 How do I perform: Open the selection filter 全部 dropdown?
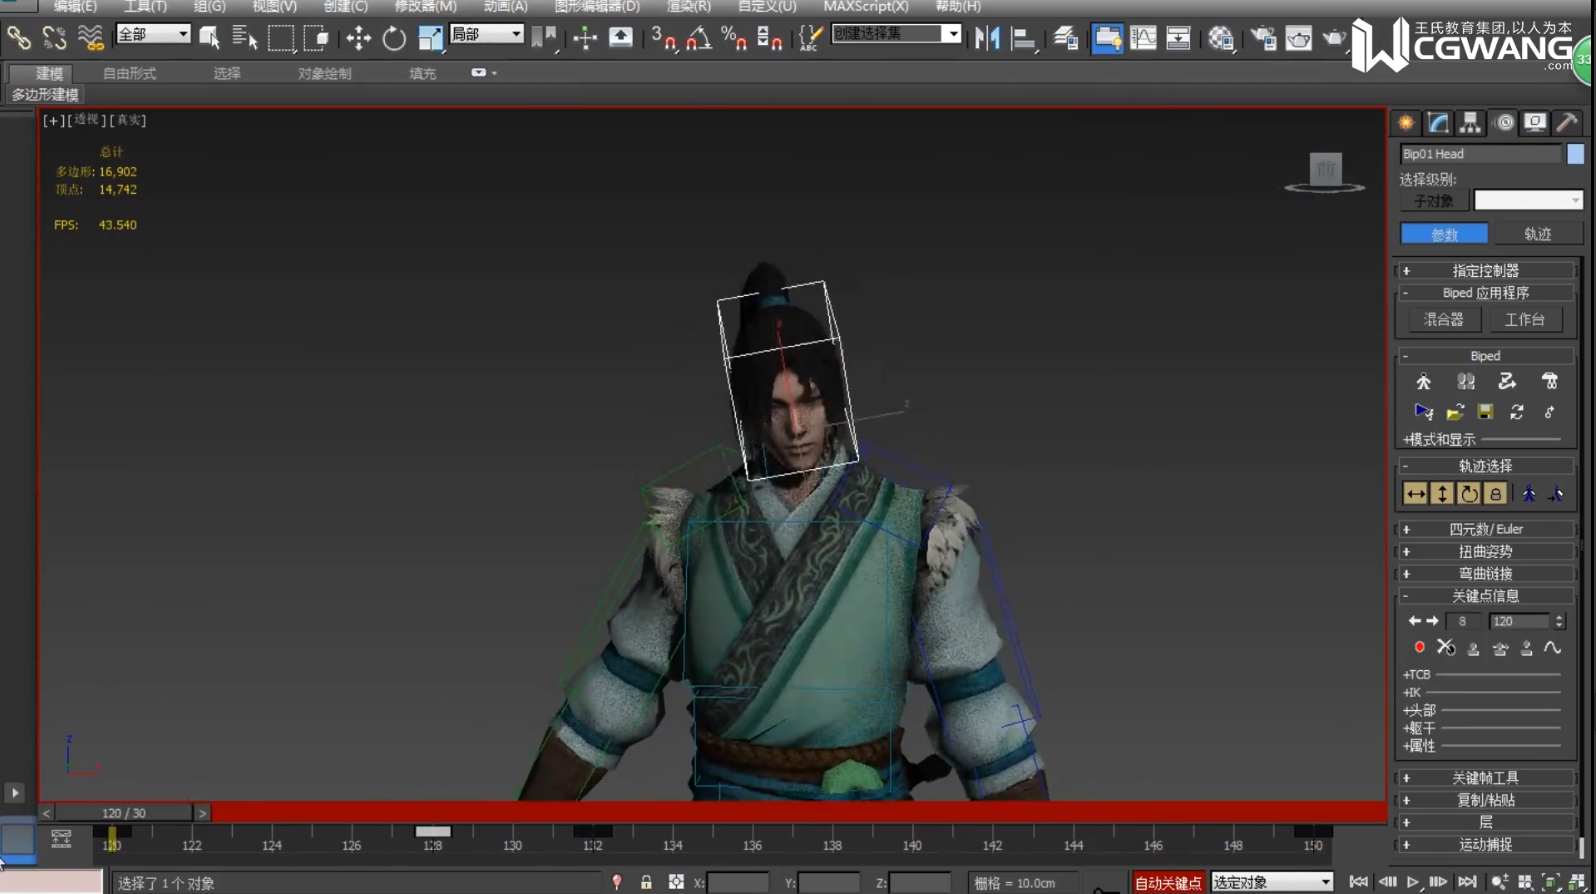(x=153, y=34)
